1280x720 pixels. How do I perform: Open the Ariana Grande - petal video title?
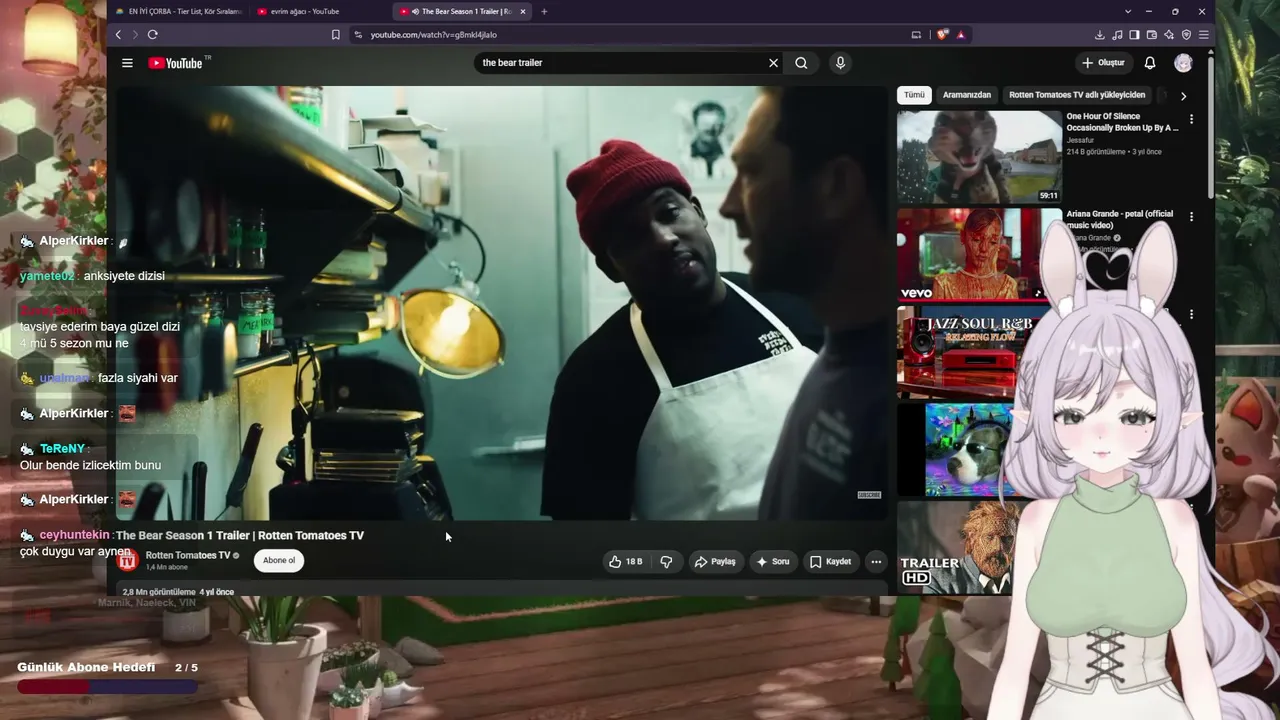tap(1120, 219)
